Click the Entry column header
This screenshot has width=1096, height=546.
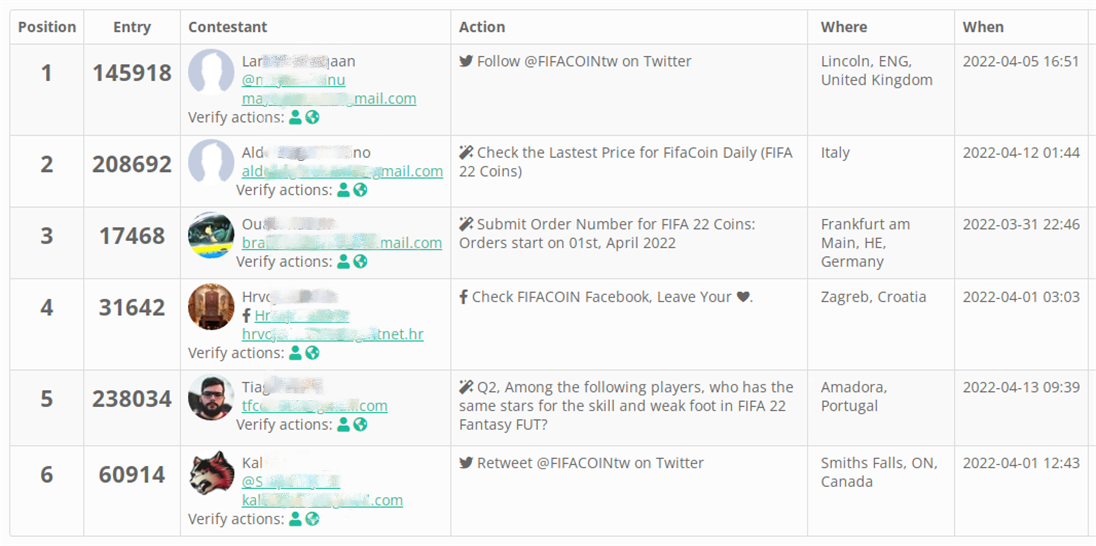tap(132, 27)
